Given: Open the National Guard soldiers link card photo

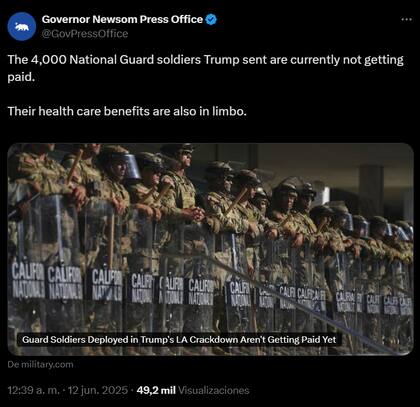Looking at the screenshot, I should click(x=210, y=249).
